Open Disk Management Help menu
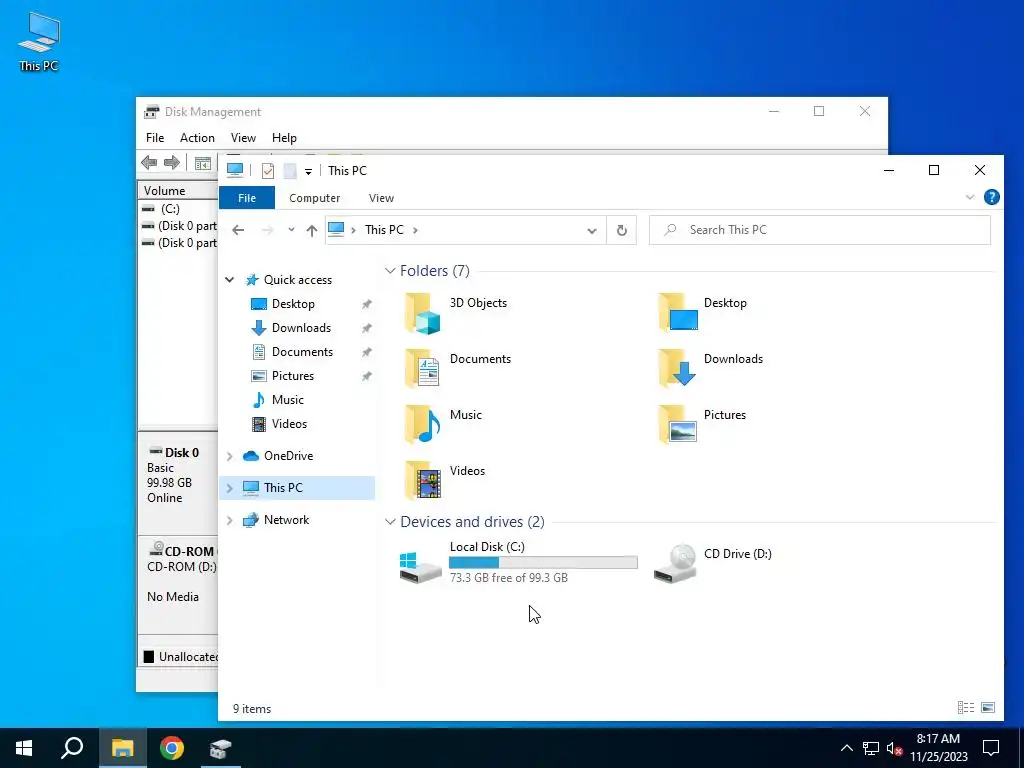This screenshot has width=1024, height=768. [284, 138]
